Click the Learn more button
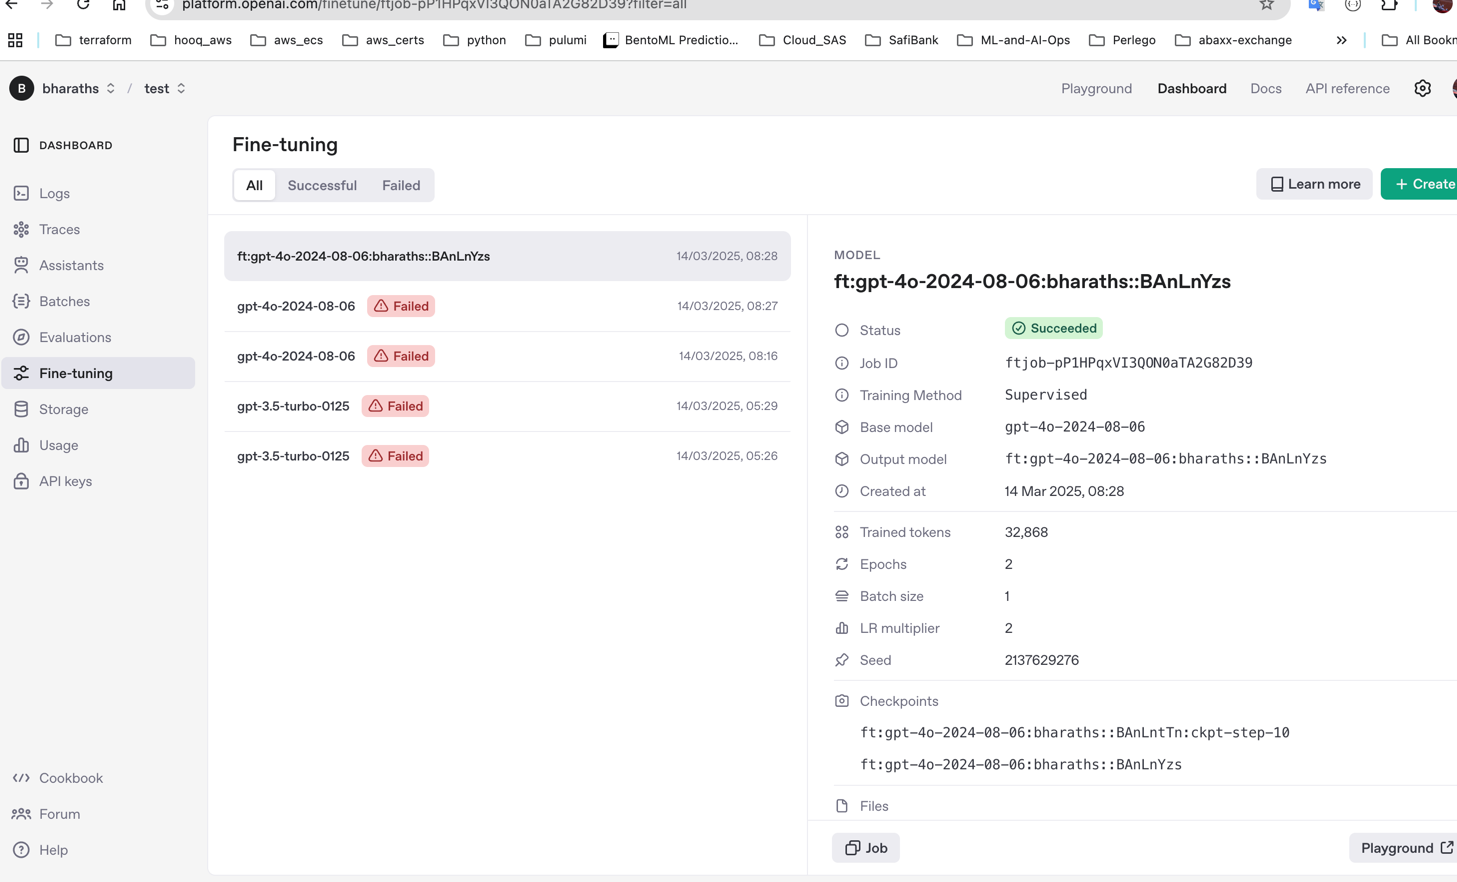The height and width of the screenshot is (882, 1457). pyautogui.click(x=1314, y=184)
